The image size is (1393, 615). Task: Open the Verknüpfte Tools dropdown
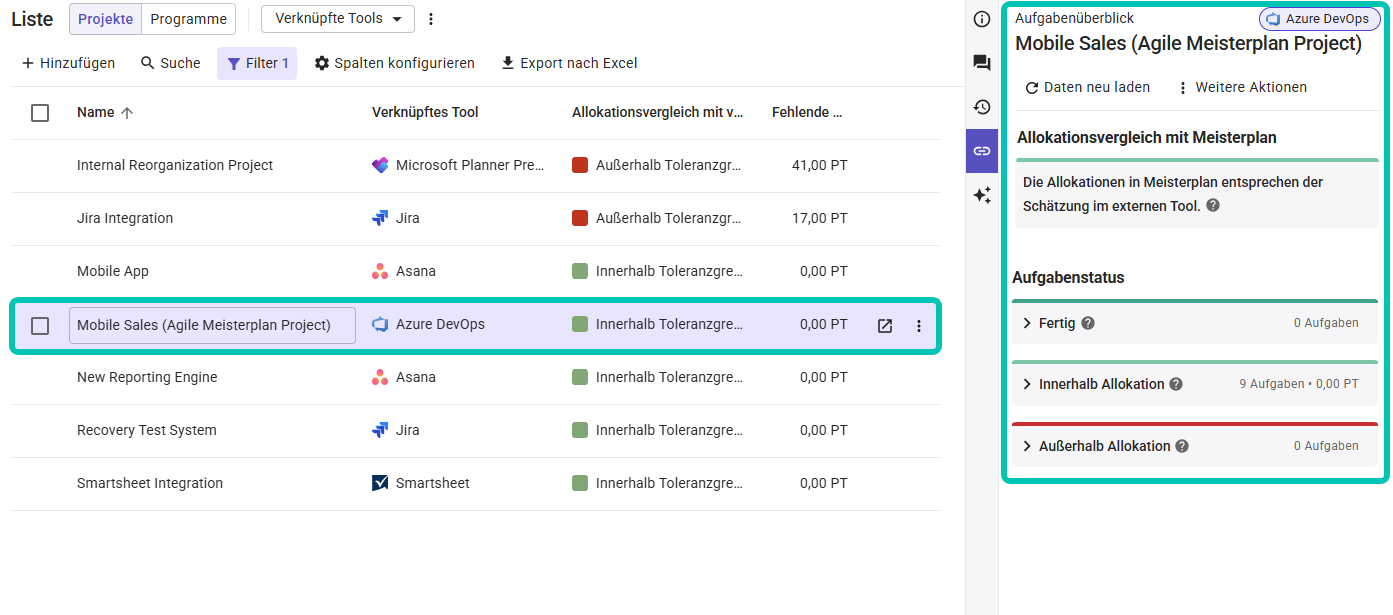(x=338, y=19)
